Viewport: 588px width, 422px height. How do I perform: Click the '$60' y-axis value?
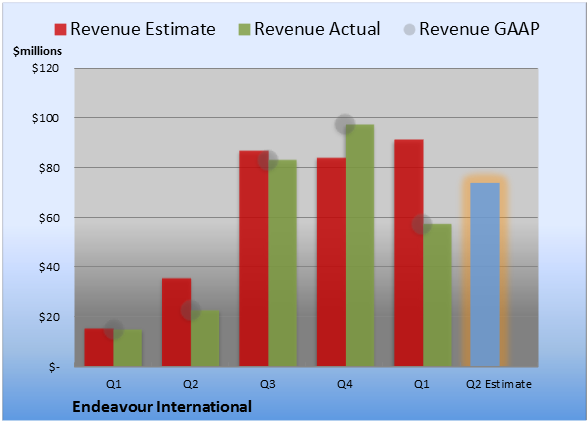49,218
